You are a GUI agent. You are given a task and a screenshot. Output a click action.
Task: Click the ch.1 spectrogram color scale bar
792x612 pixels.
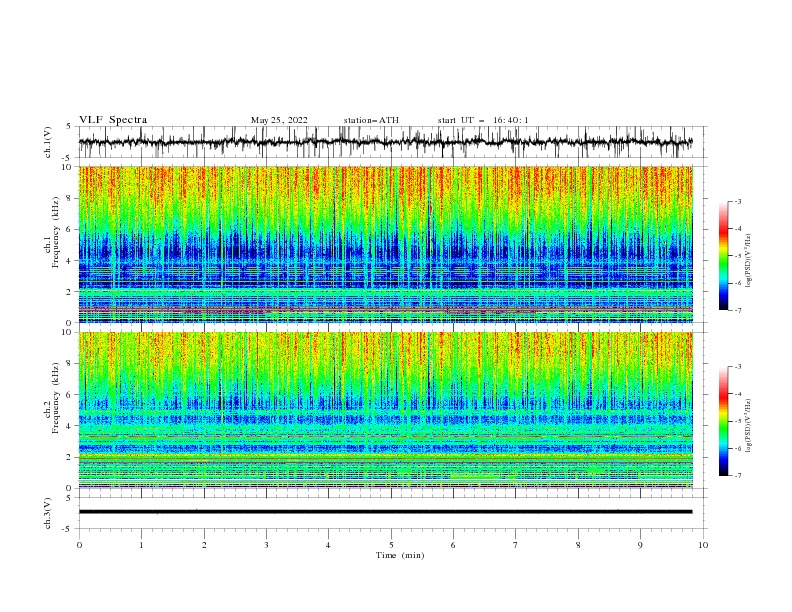pos(723,255)
